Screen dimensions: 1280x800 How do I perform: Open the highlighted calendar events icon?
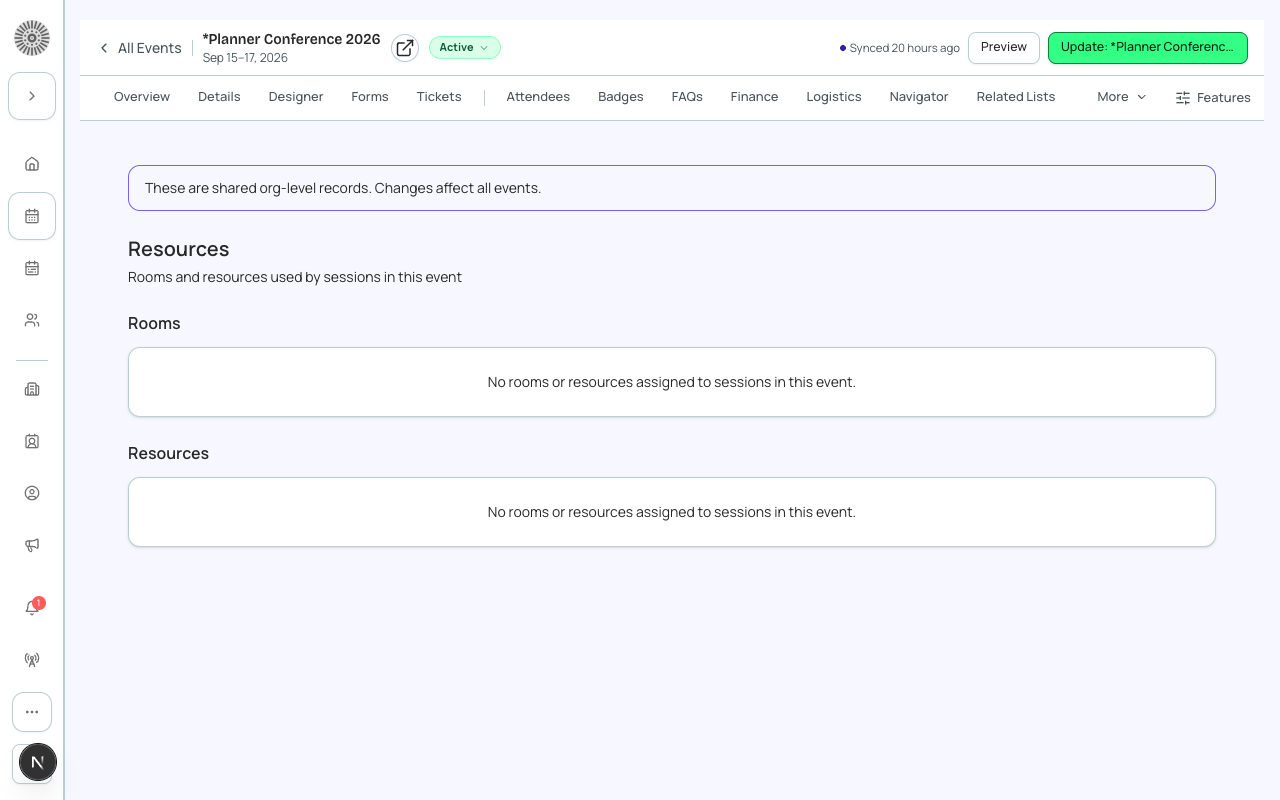(32, 216)
